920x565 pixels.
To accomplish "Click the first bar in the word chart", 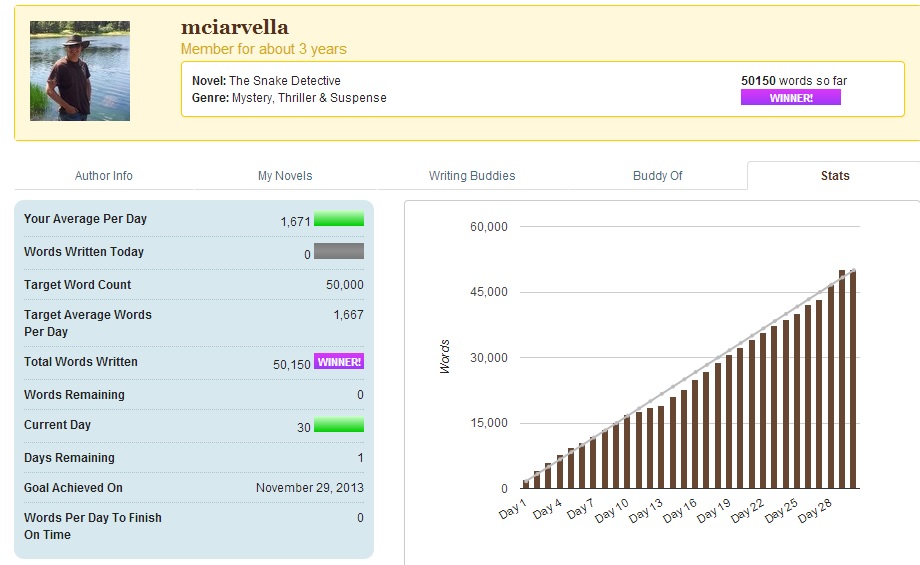I will (x=526, y=484).
